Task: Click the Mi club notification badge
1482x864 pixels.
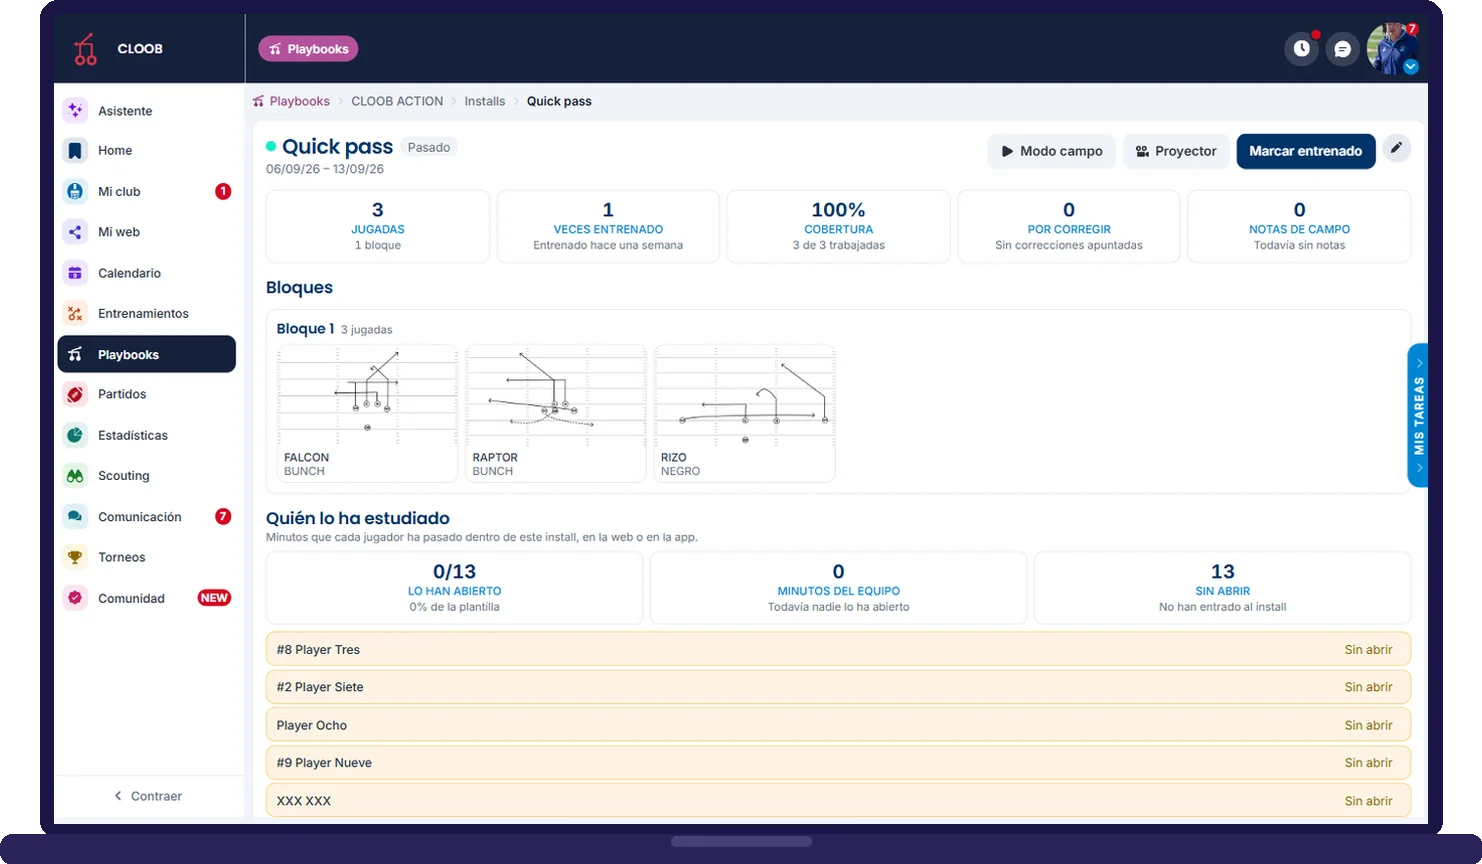Action: (x=223, y=191)
